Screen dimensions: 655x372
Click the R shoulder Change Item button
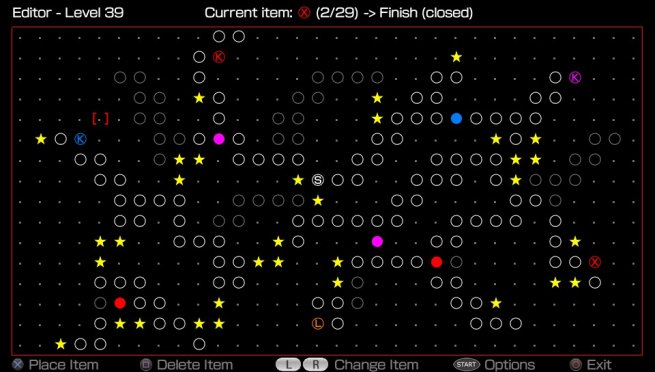tap(315, 365)
